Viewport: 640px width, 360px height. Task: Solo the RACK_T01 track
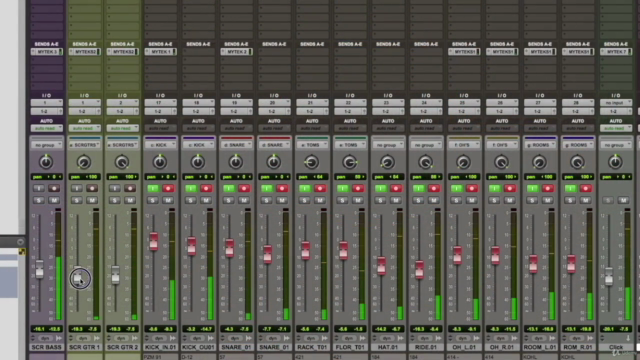pyautogui.click(x=305, y=200)
